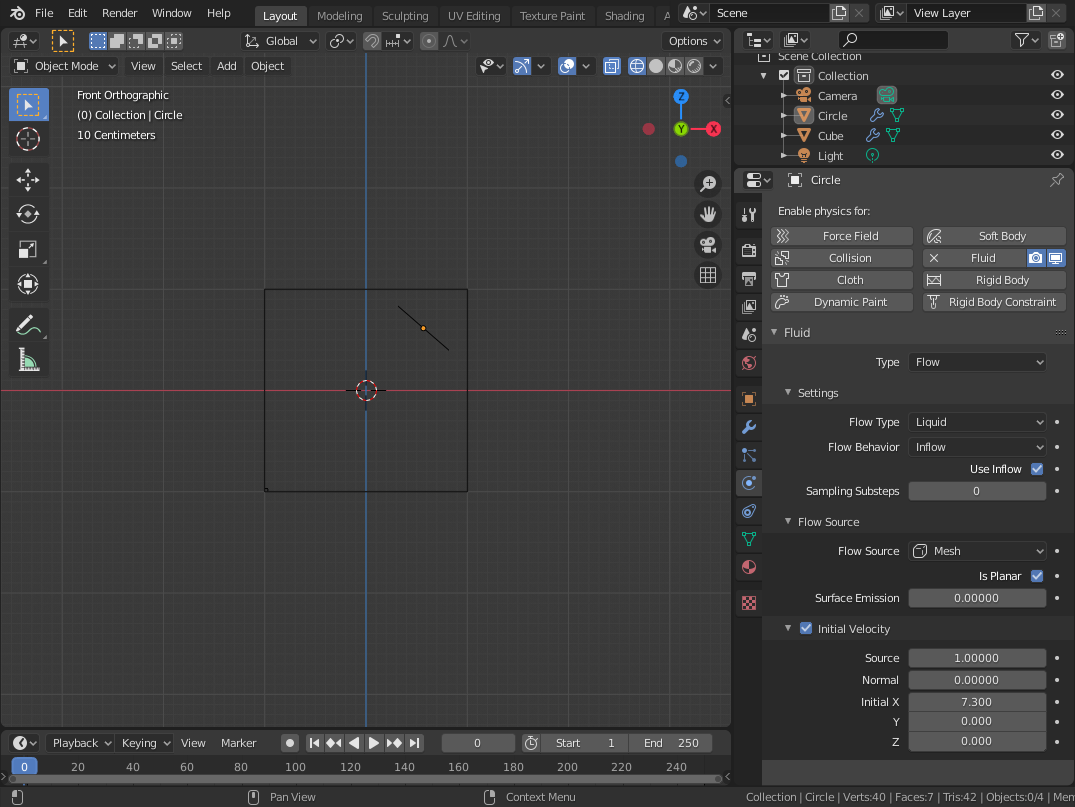Open Object Constraints properties tab
The image size is (1075, 807).
click(749, 511)
